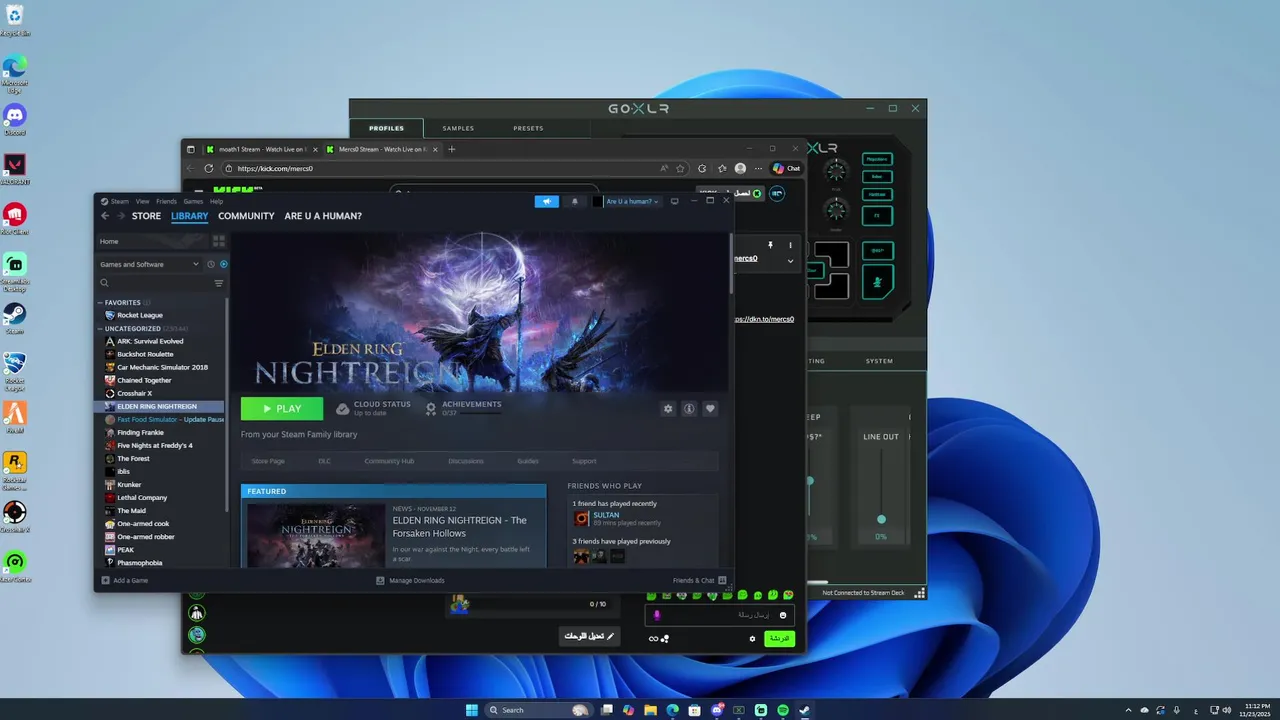Click the green chat send button on Kick

(779, 638)
